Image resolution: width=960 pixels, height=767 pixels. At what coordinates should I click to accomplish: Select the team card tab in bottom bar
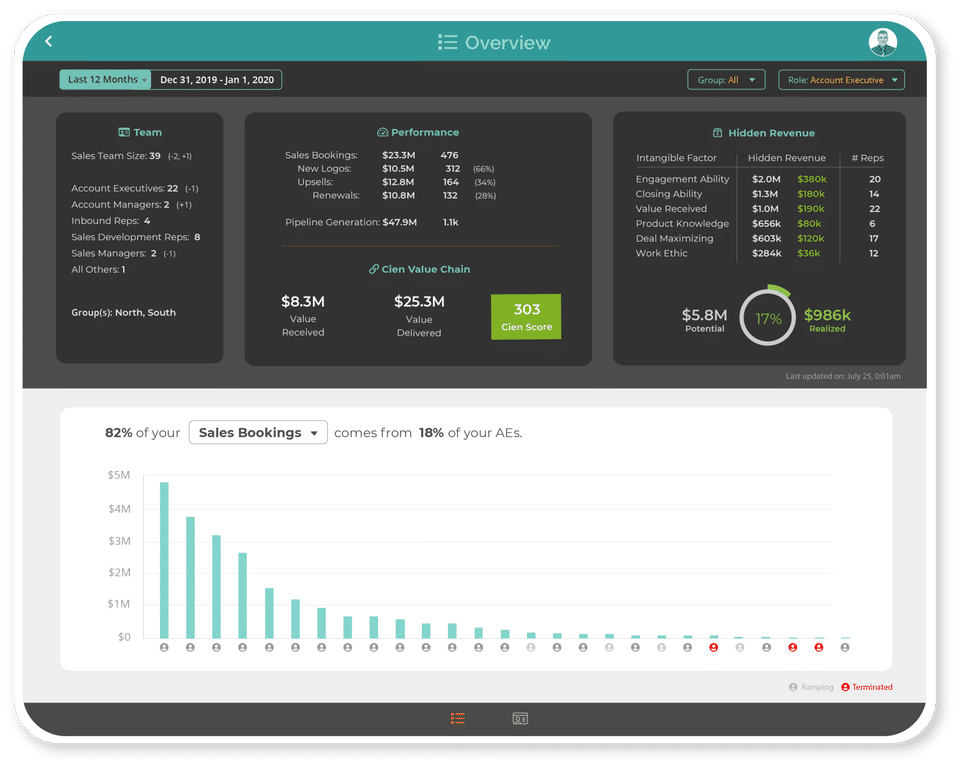click(x=520, y=718)
